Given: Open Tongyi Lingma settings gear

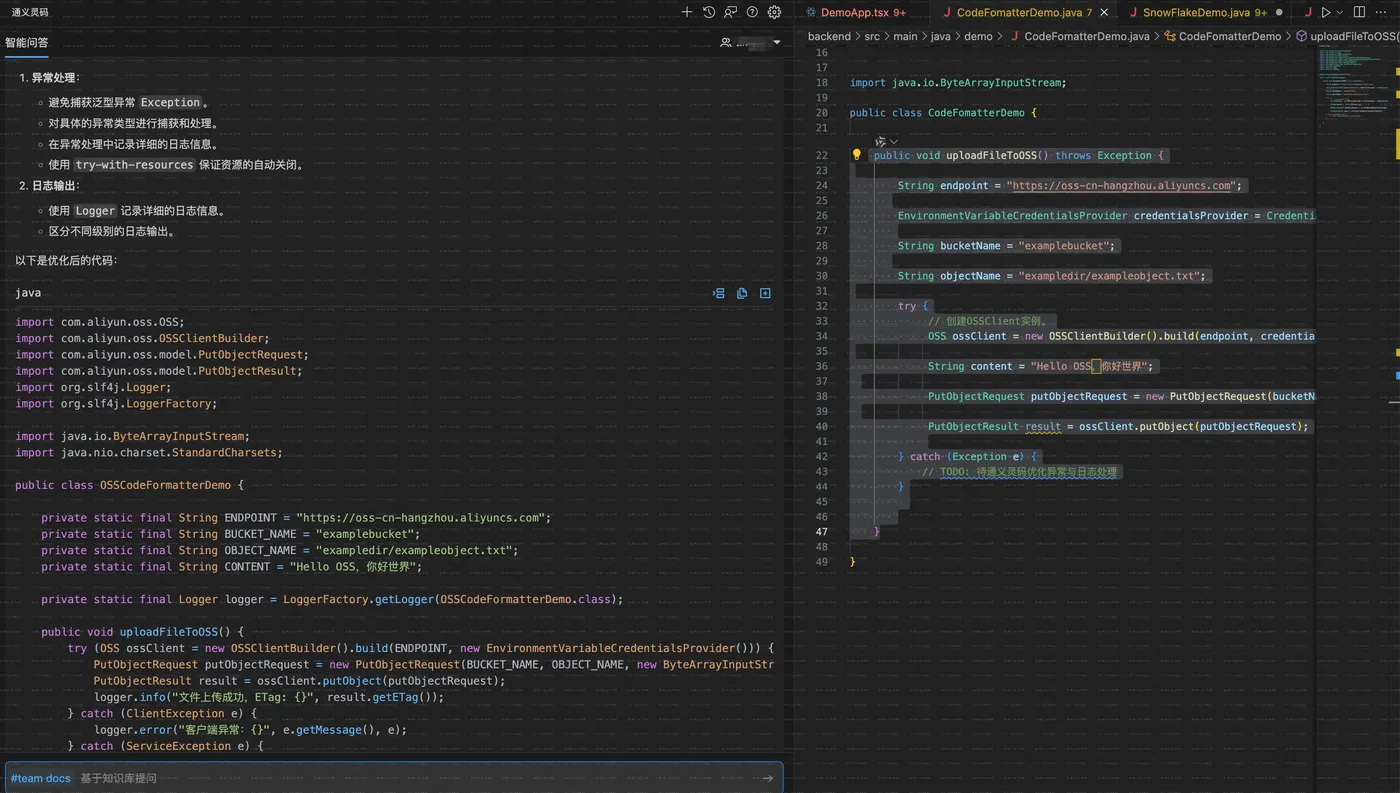Looking at the screenshot, I should [774, 12].
